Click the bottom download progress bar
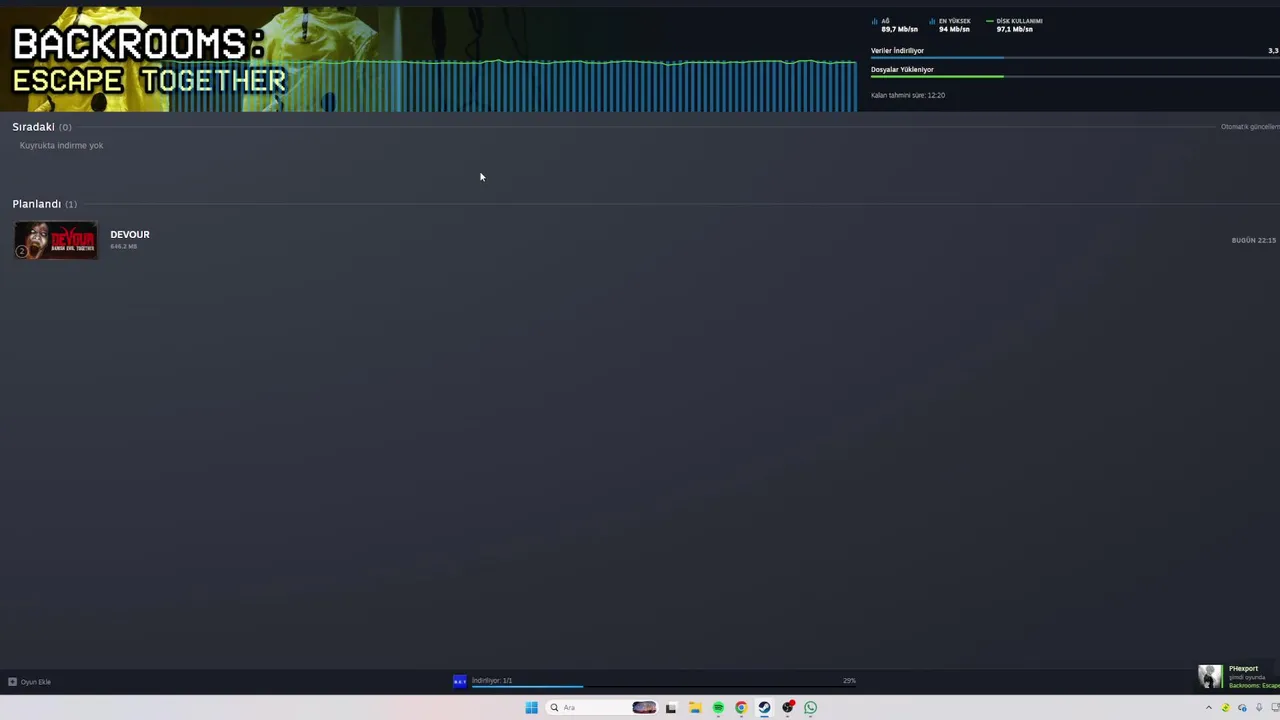Image resolution: width=1280 pixels, height=720 pixels. click(x=664, y=687)
